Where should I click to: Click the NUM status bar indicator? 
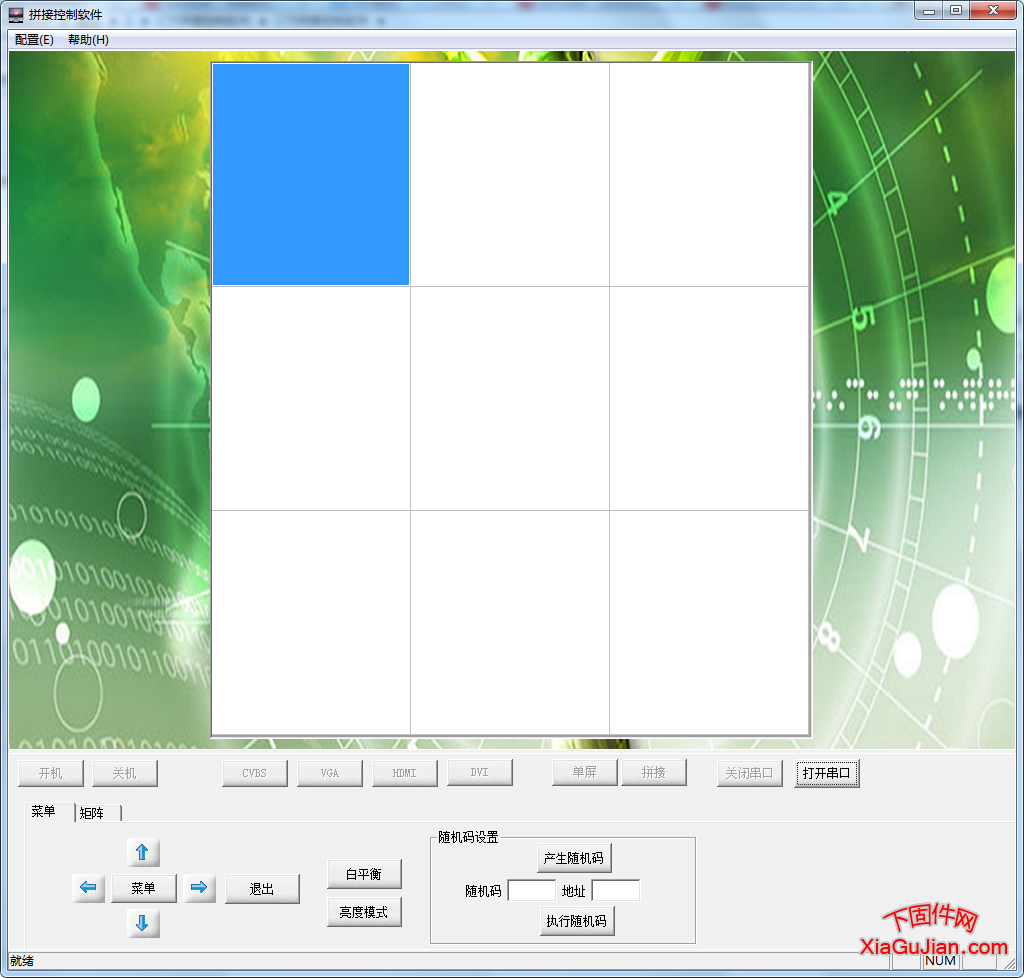940,961
